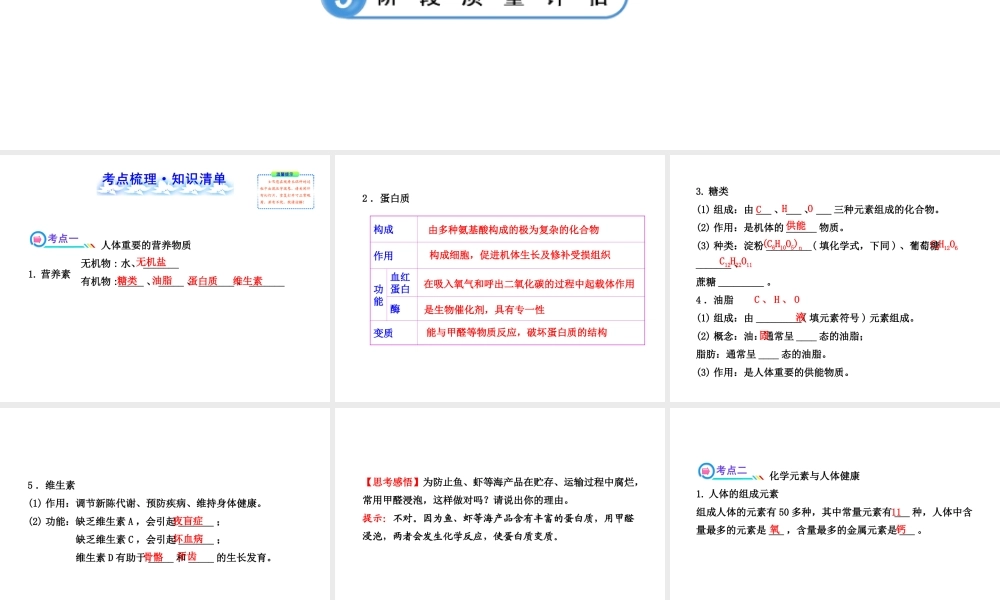
Task: Click the heading 4．油脂
Action: tap(715, 300)
